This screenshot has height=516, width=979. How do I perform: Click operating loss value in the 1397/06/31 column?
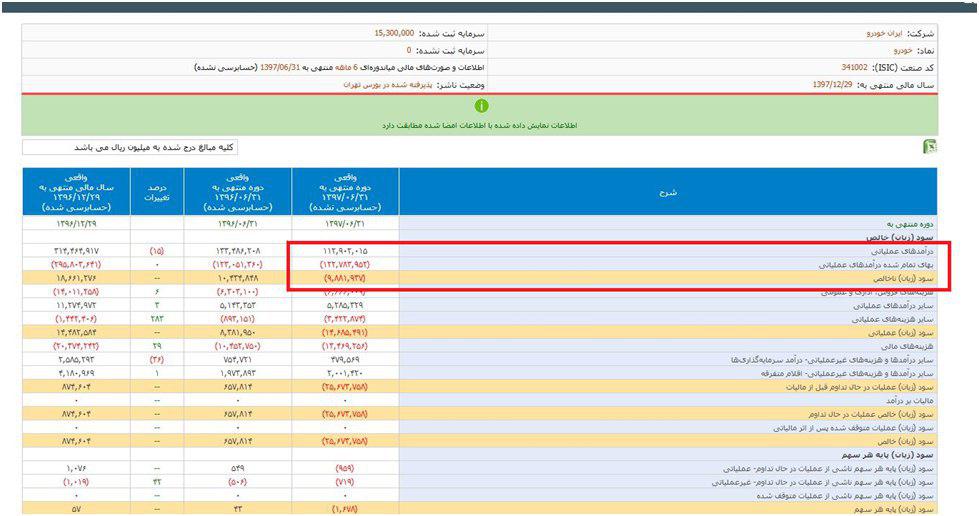coord(345,333)
